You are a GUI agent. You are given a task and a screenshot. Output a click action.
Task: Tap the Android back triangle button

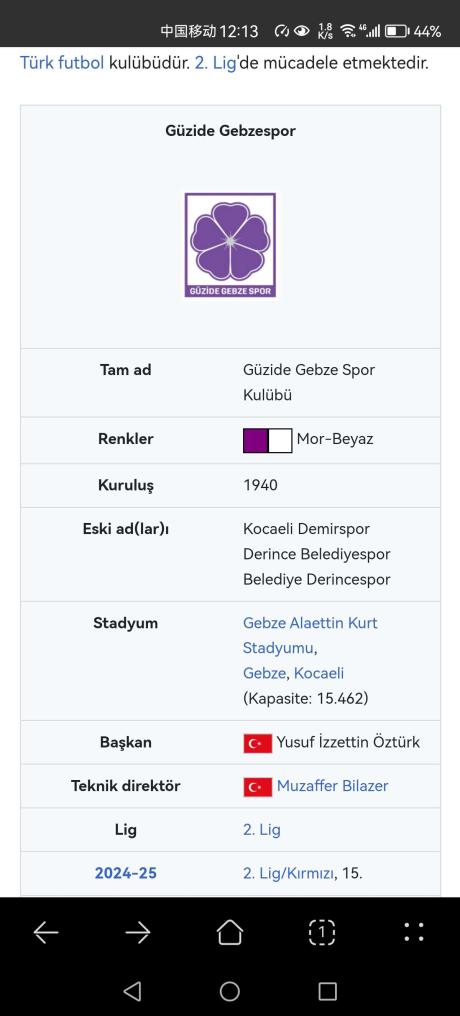point(132,991)
